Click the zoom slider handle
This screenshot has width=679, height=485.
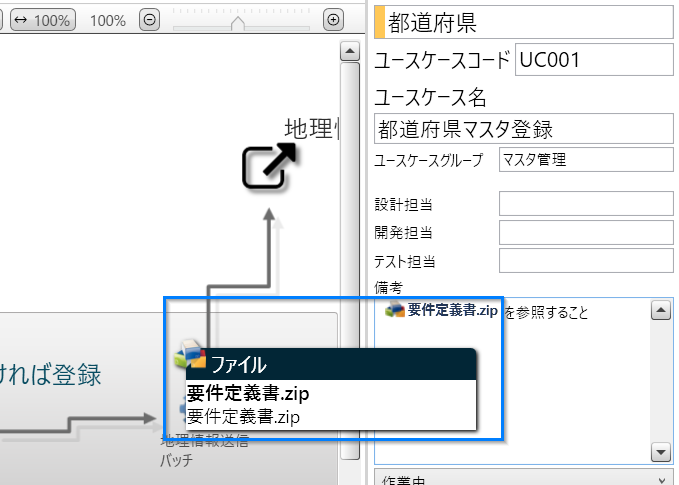(237, 21)
